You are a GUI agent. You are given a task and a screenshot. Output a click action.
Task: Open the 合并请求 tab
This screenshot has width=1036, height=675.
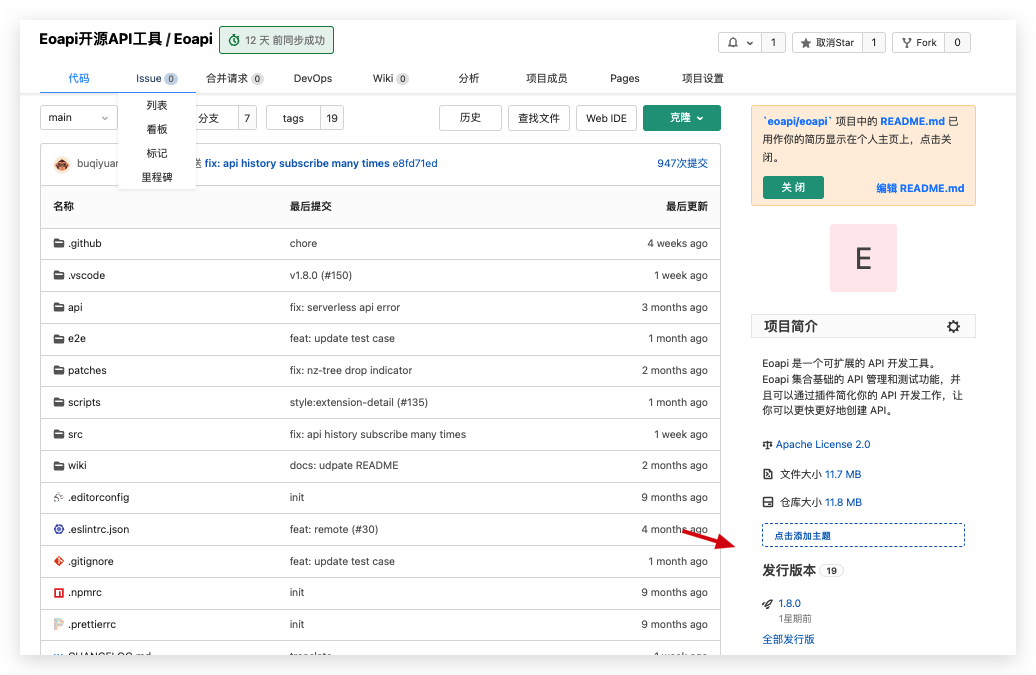234,79
